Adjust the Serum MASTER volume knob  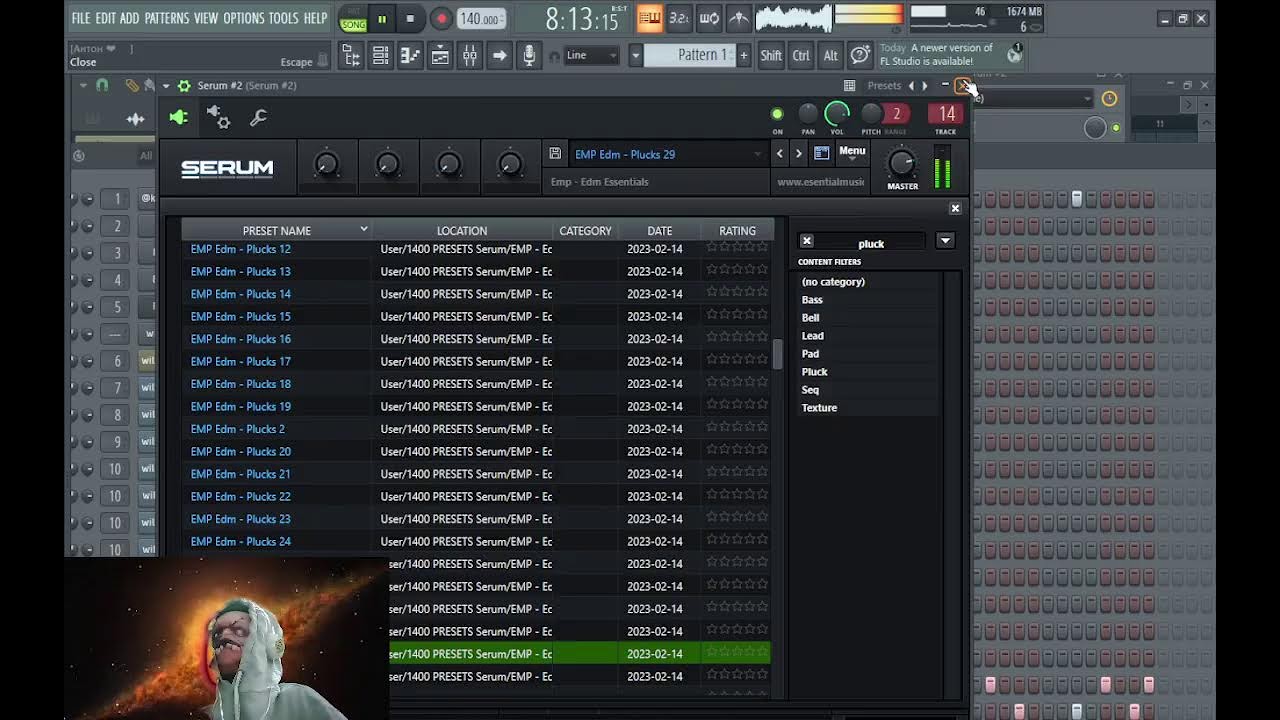pos(902,164)
